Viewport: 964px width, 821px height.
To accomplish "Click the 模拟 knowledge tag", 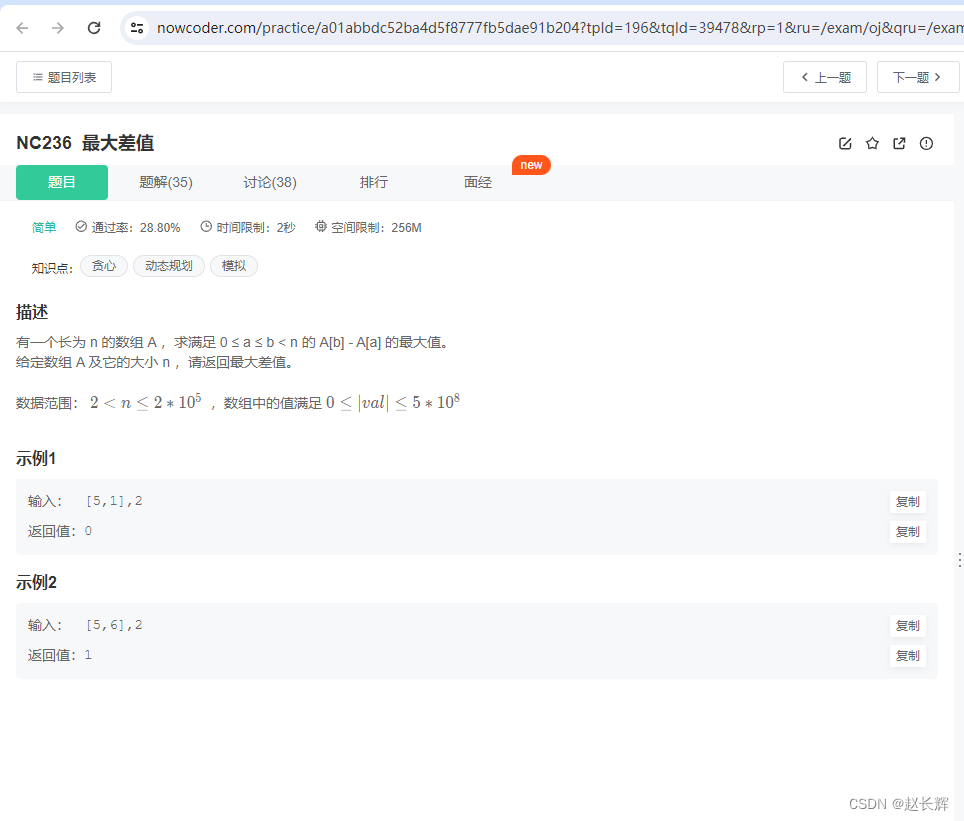I will coord(234,266).
